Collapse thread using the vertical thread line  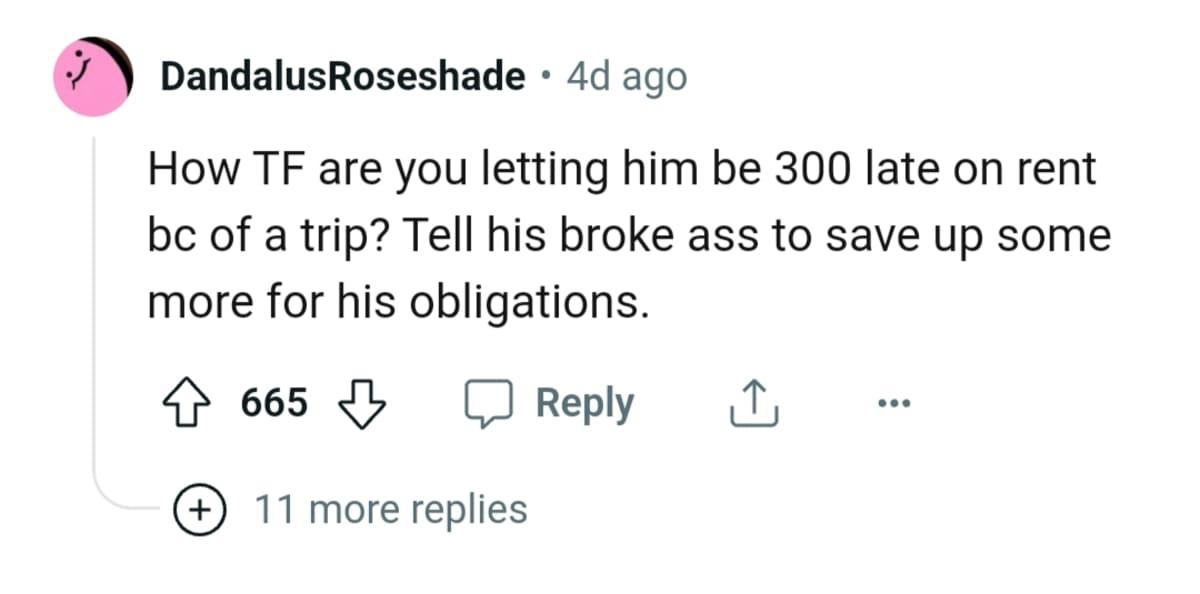(95, 300)
